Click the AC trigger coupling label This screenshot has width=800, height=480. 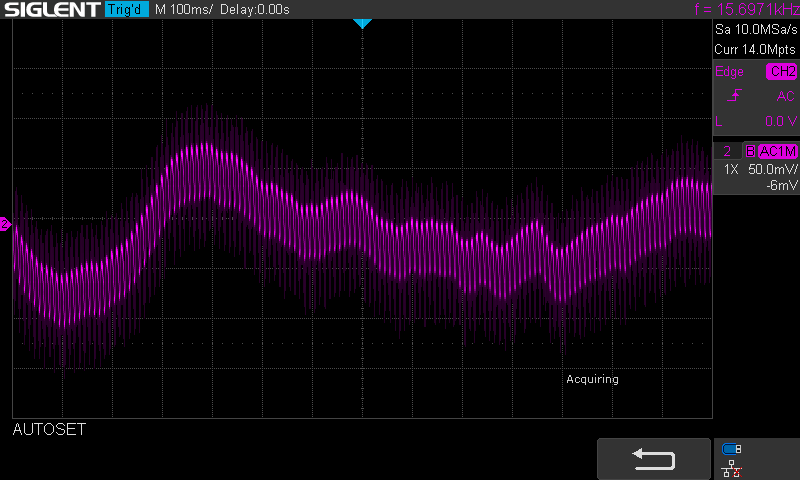pos(785,96)
